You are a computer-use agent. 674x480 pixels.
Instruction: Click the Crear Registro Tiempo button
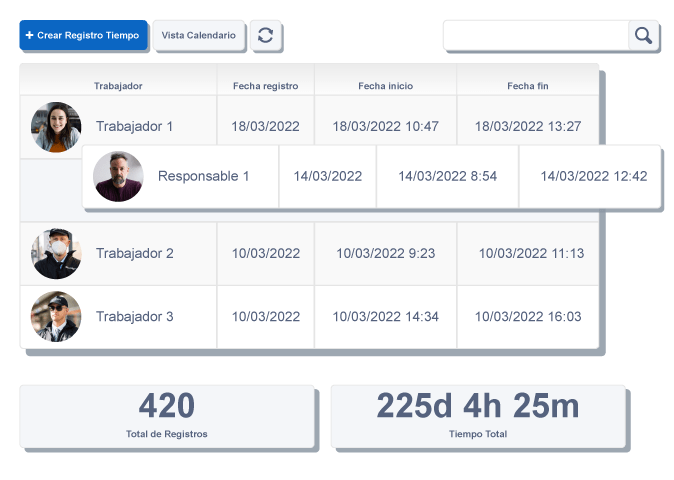[x=83, y=35]
